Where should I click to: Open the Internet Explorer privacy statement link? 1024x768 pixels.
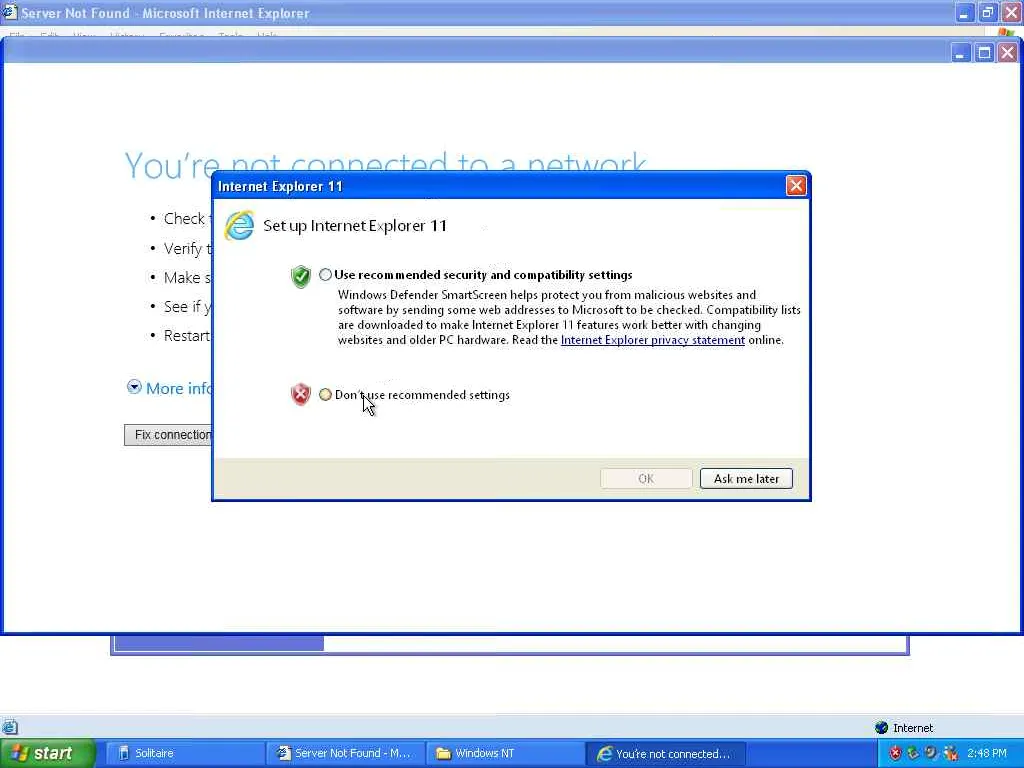[652, 340]
